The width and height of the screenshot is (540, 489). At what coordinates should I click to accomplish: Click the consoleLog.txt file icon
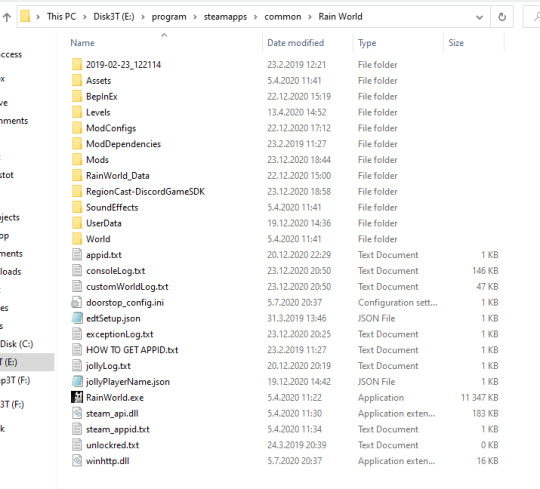coord(77,270)
